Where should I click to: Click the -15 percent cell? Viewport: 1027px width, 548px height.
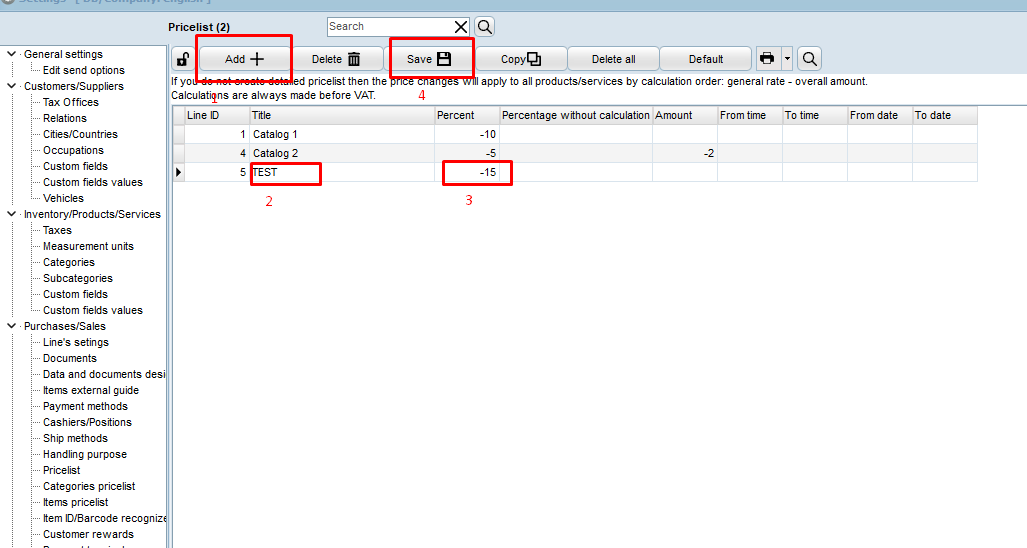467,172
